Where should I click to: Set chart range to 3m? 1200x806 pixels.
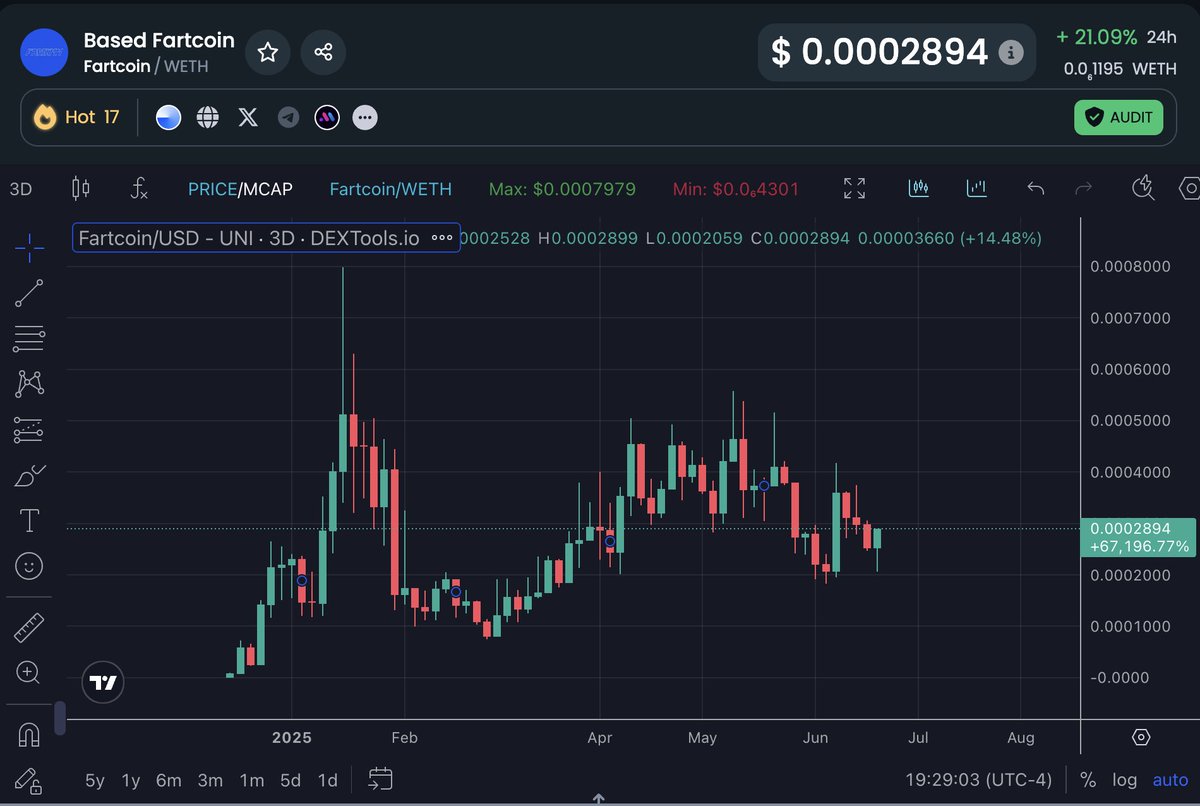pyautogui.click(x=210, y=780)
